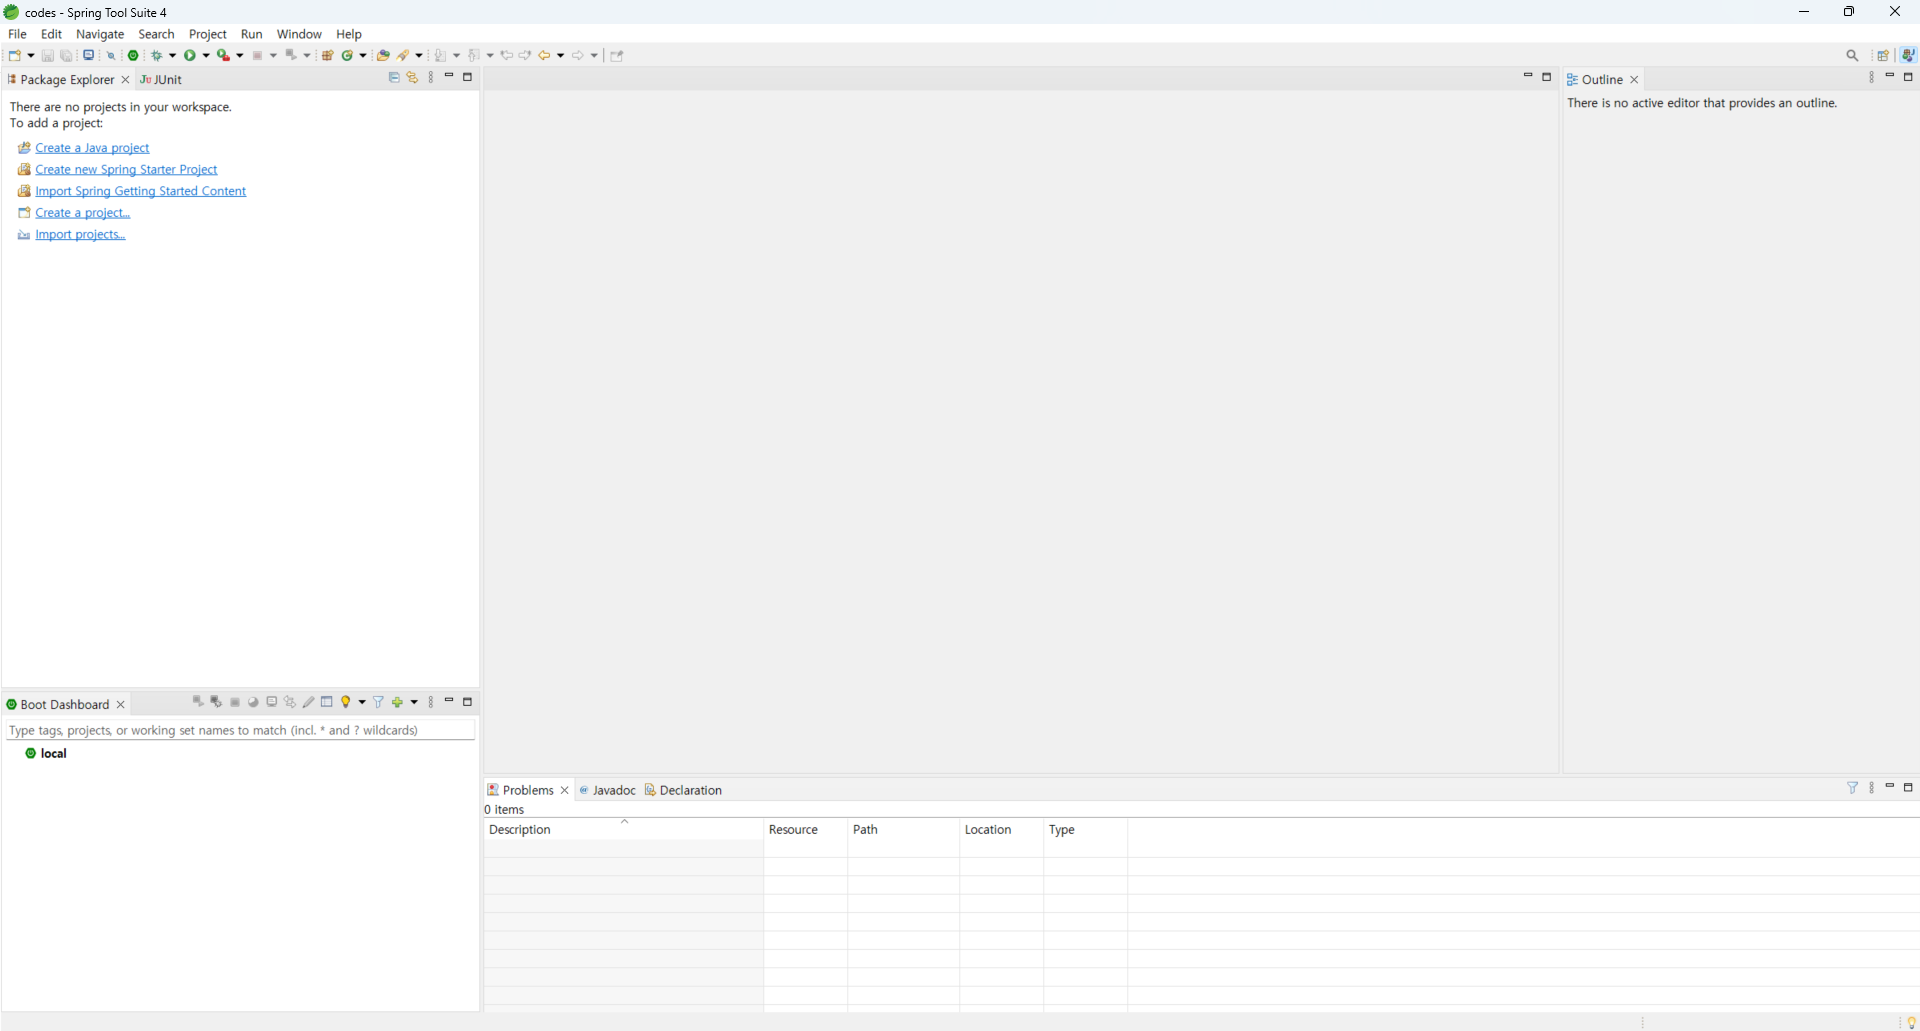Click the New Java Class icon
The height and width of the screenshot is (1031, 1920).
pyautogui.click(x=348, y=56)
